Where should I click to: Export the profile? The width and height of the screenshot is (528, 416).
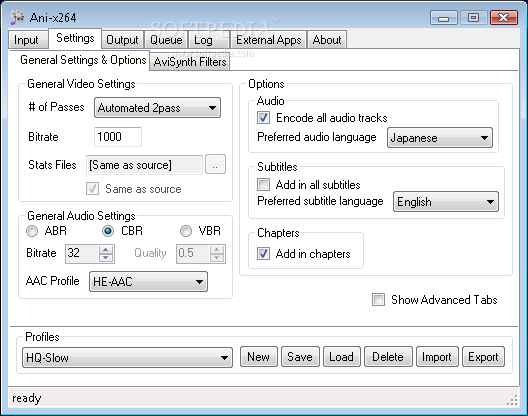point(483,357)
